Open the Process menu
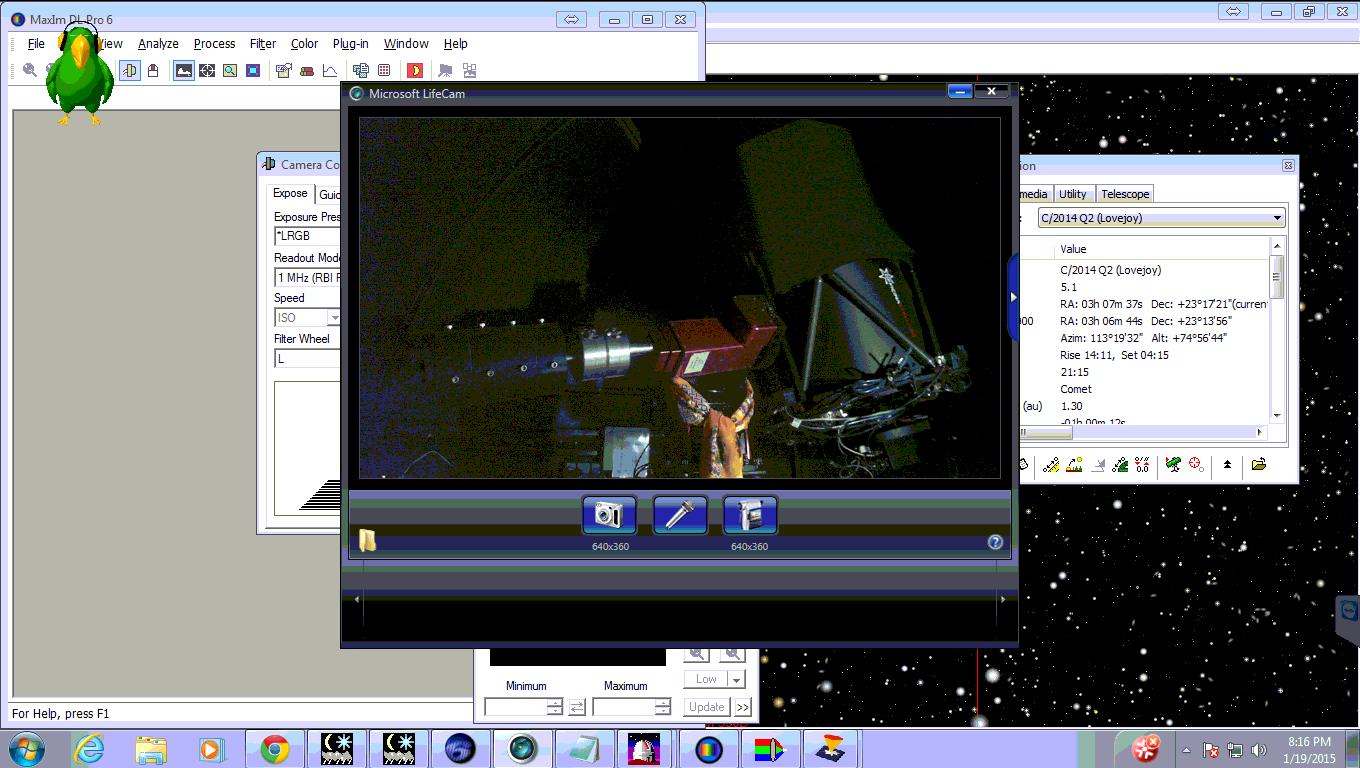 (x=214, y=44)
